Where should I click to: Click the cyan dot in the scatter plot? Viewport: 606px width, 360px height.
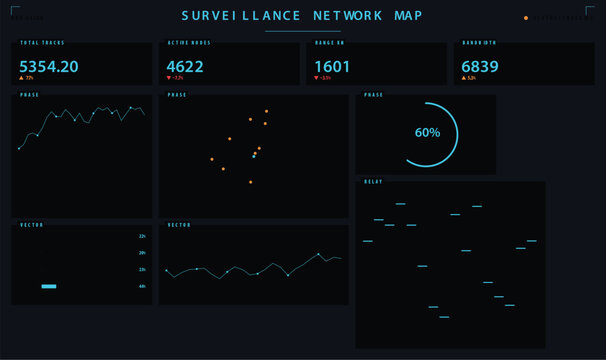click(x=254, y=157)
